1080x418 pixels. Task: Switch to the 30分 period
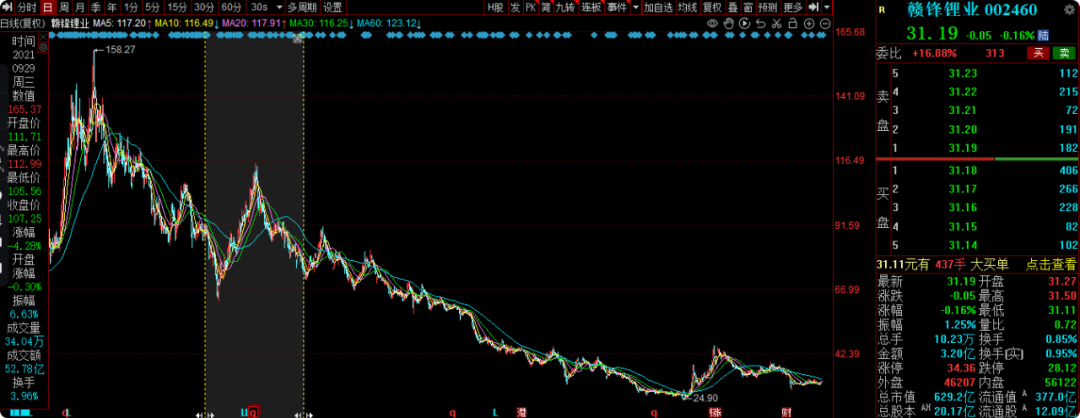[203, 8]
